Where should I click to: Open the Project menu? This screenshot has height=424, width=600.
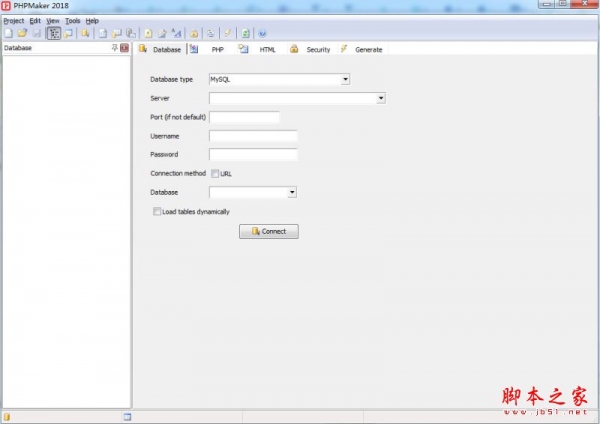[x=14, y=21]
